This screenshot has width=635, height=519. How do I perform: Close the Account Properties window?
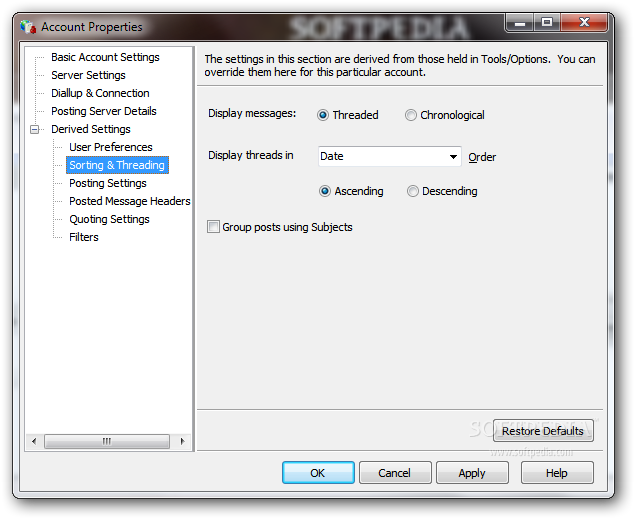[584, 23]
